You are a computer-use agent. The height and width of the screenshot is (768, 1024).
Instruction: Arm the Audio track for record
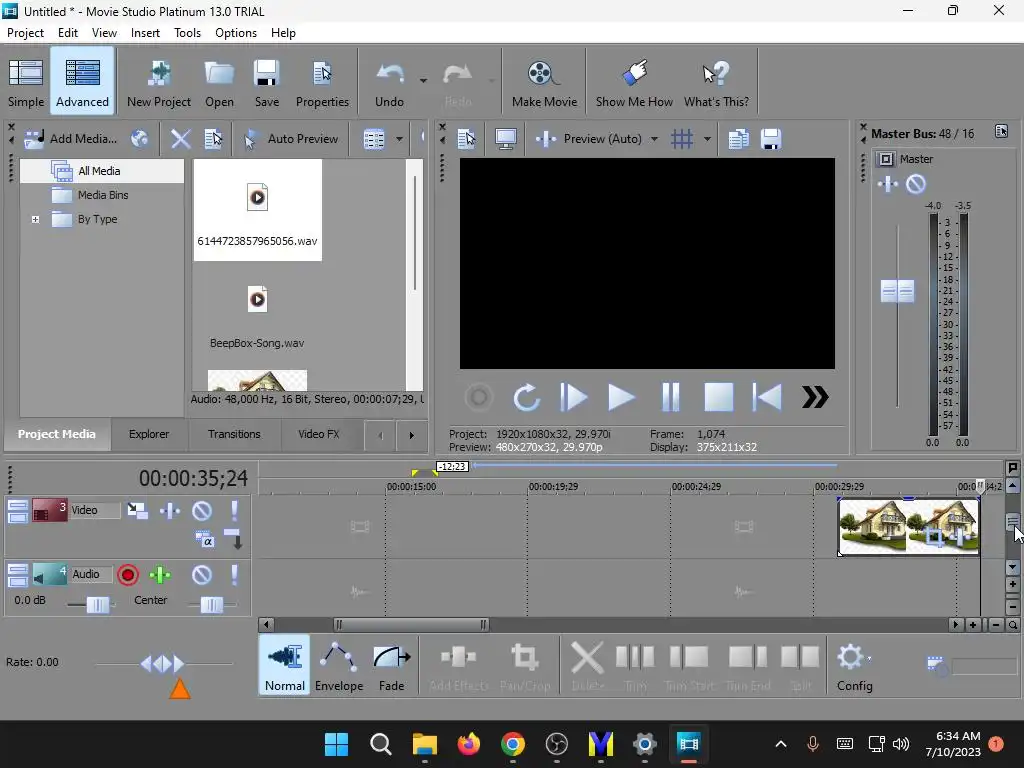128,575
